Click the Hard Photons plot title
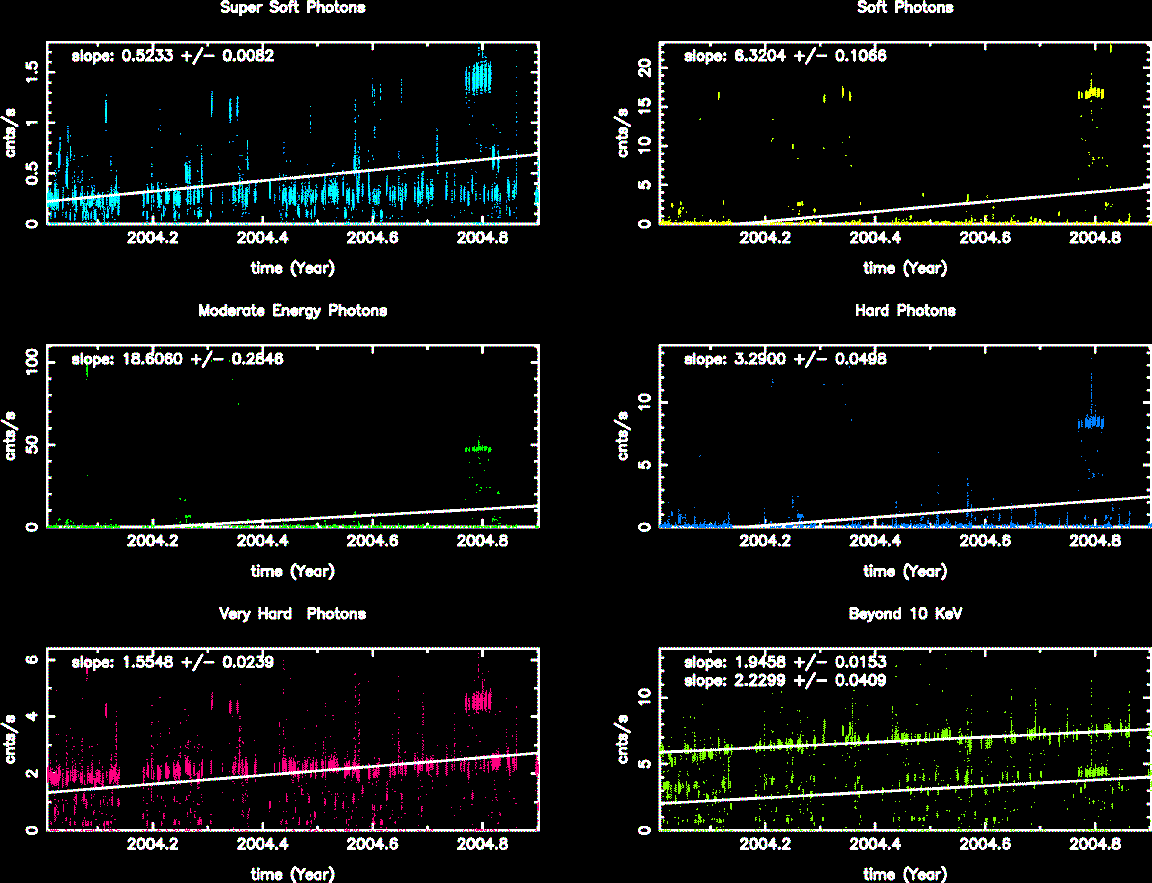Image resolution: width=1152 pixels, height=883 pixels. tap(905, 311)
